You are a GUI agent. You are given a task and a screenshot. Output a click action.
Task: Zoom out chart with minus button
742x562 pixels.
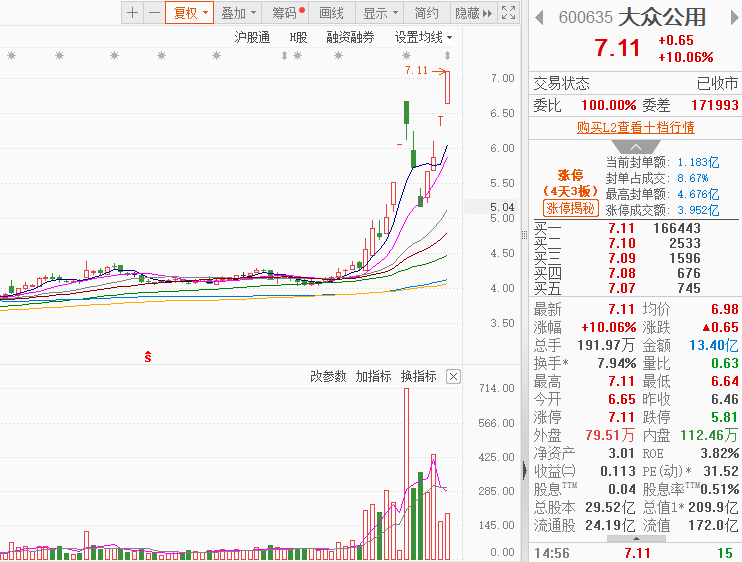point(154,13)
